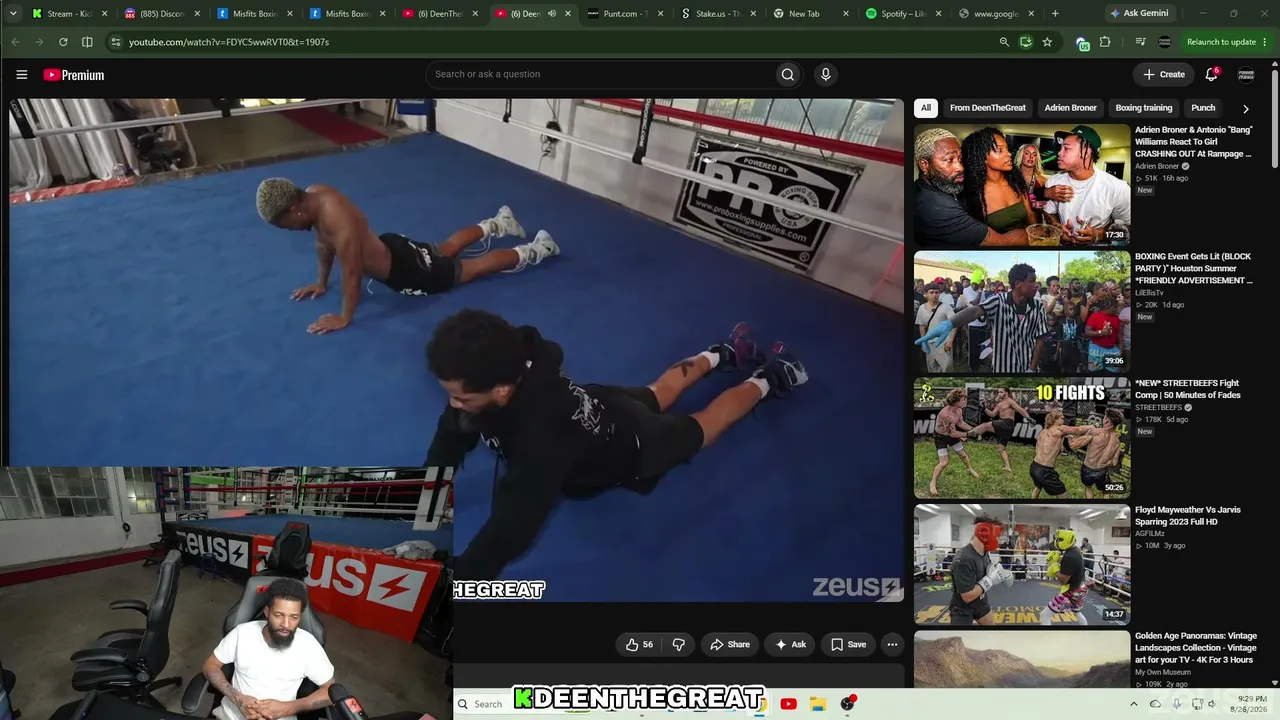Switch to the Spotify tab
Viewport: 1280px width, 720px height.
(901, 14)
